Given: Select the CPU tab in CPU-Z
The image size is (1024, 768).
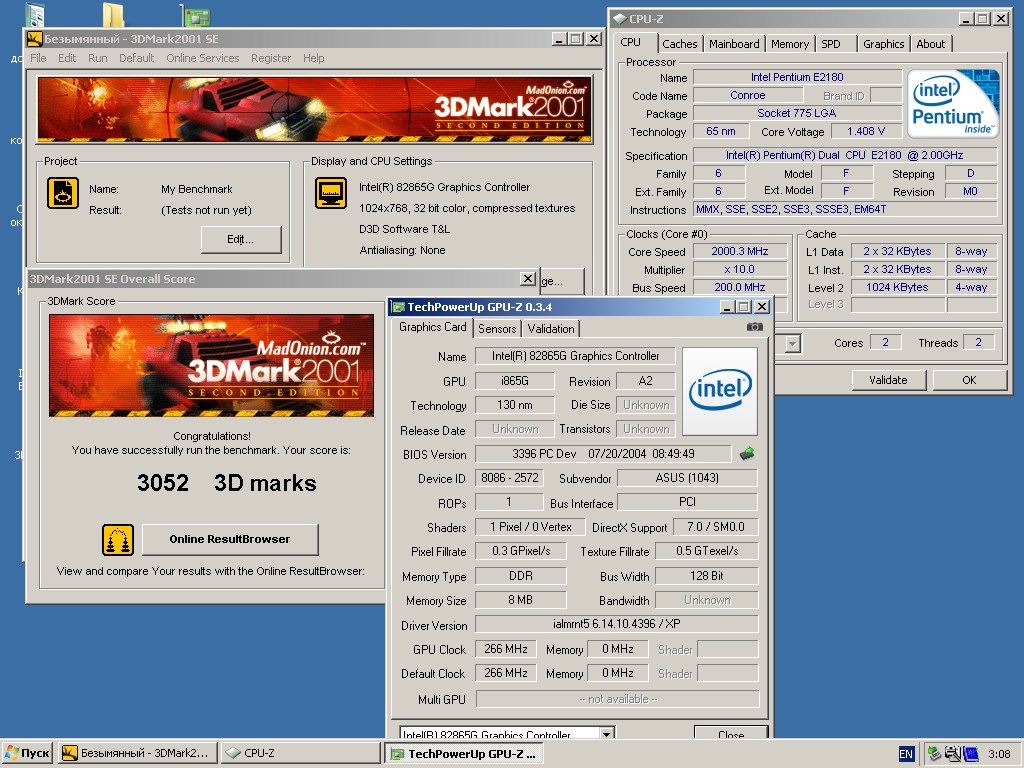Looking at the screenshot, I should (x=630, y=42).
